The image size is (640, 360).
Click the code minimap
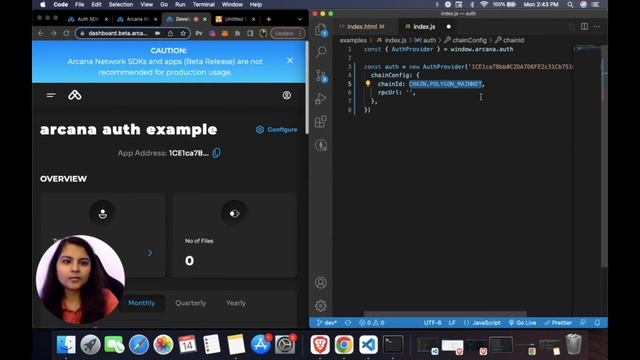tap(587, 48)
